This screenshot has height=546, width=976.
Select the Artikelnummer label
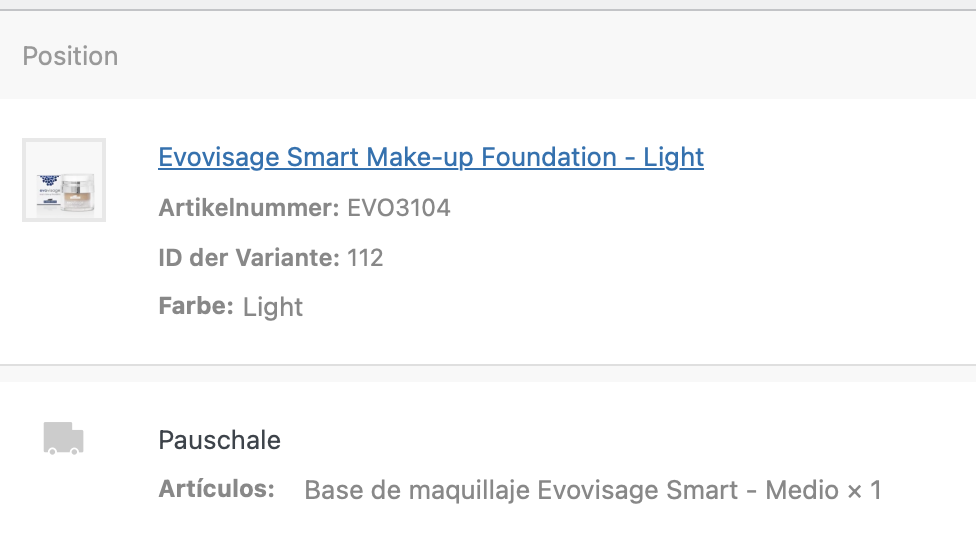coord(249,208)
